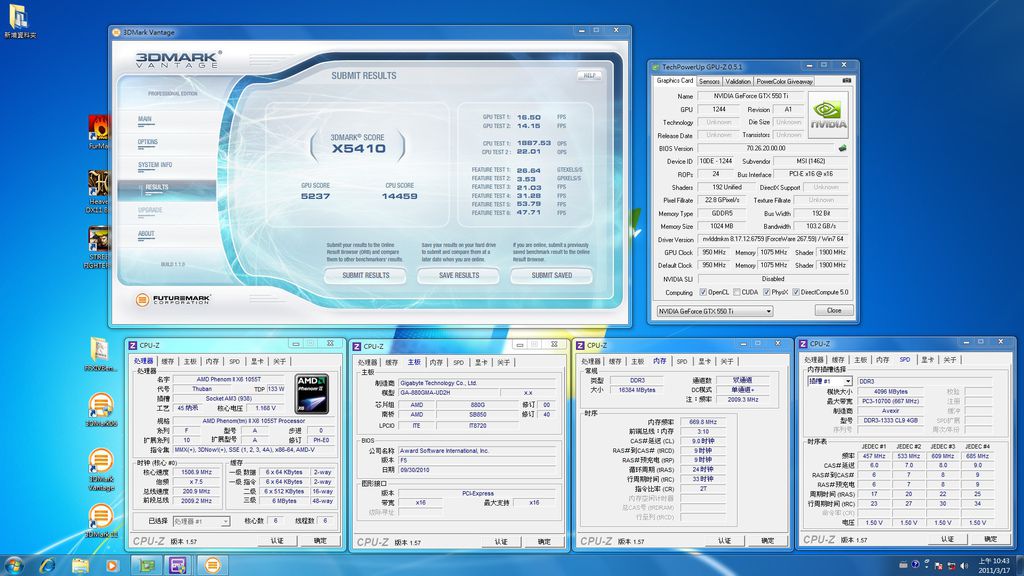Image resolution: width=1024 pixels, height=576 pixels.
Task: Open the FurMark desktop shortcut
Action: (x=99, y=131)
